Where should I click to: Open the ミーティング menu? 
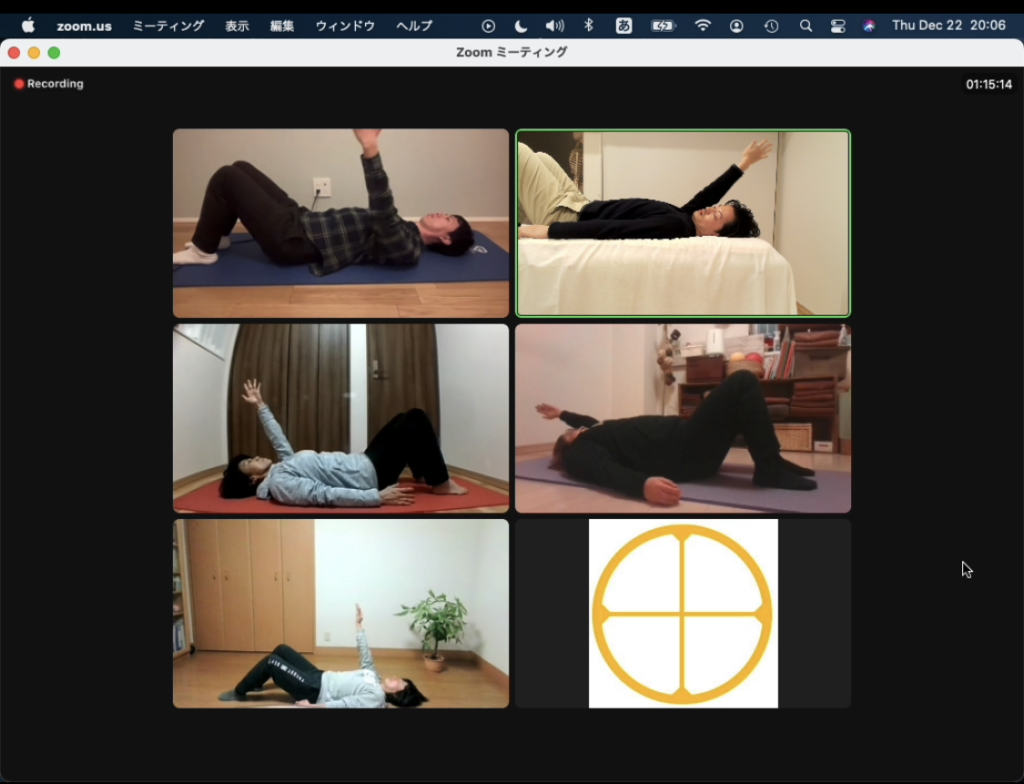tap(168, 26)
